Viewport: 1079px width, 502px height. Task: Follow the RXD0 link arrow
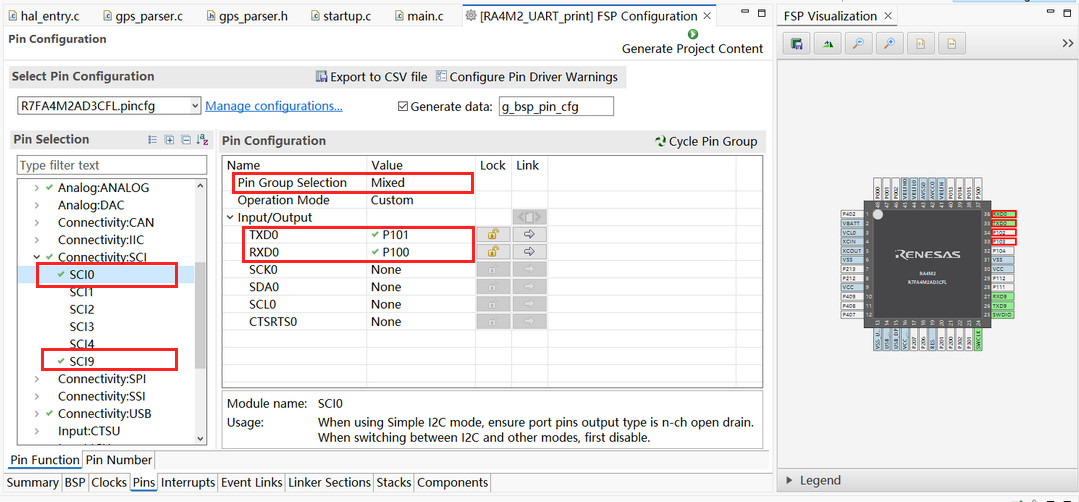529,252
